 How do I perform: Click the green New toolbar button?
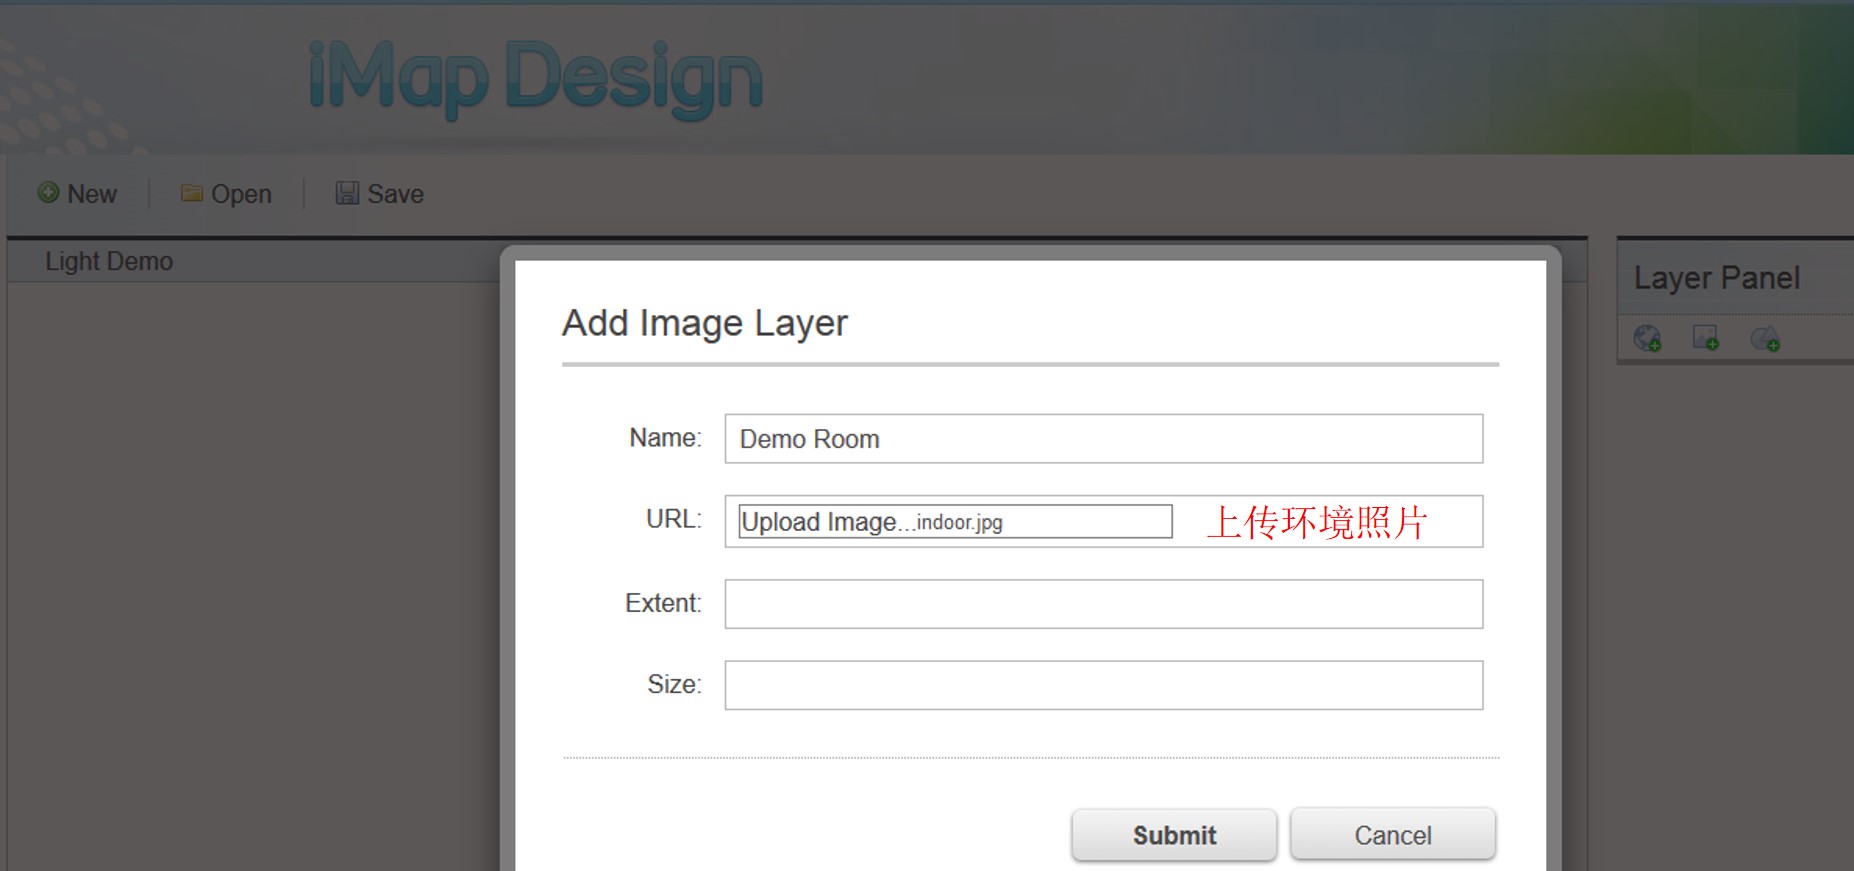tap(77, 193)
